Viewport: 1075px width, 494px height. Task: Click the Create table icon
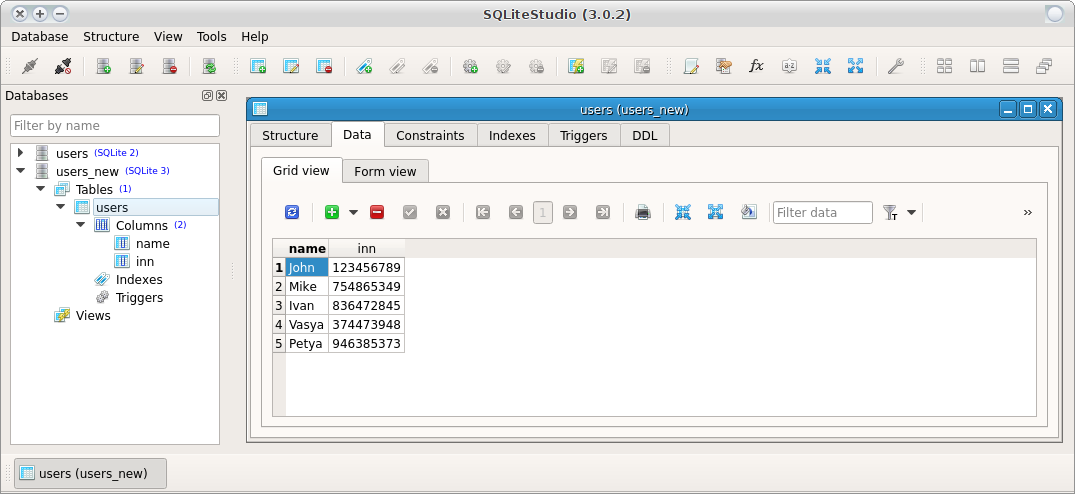click(x=258, y=66)
